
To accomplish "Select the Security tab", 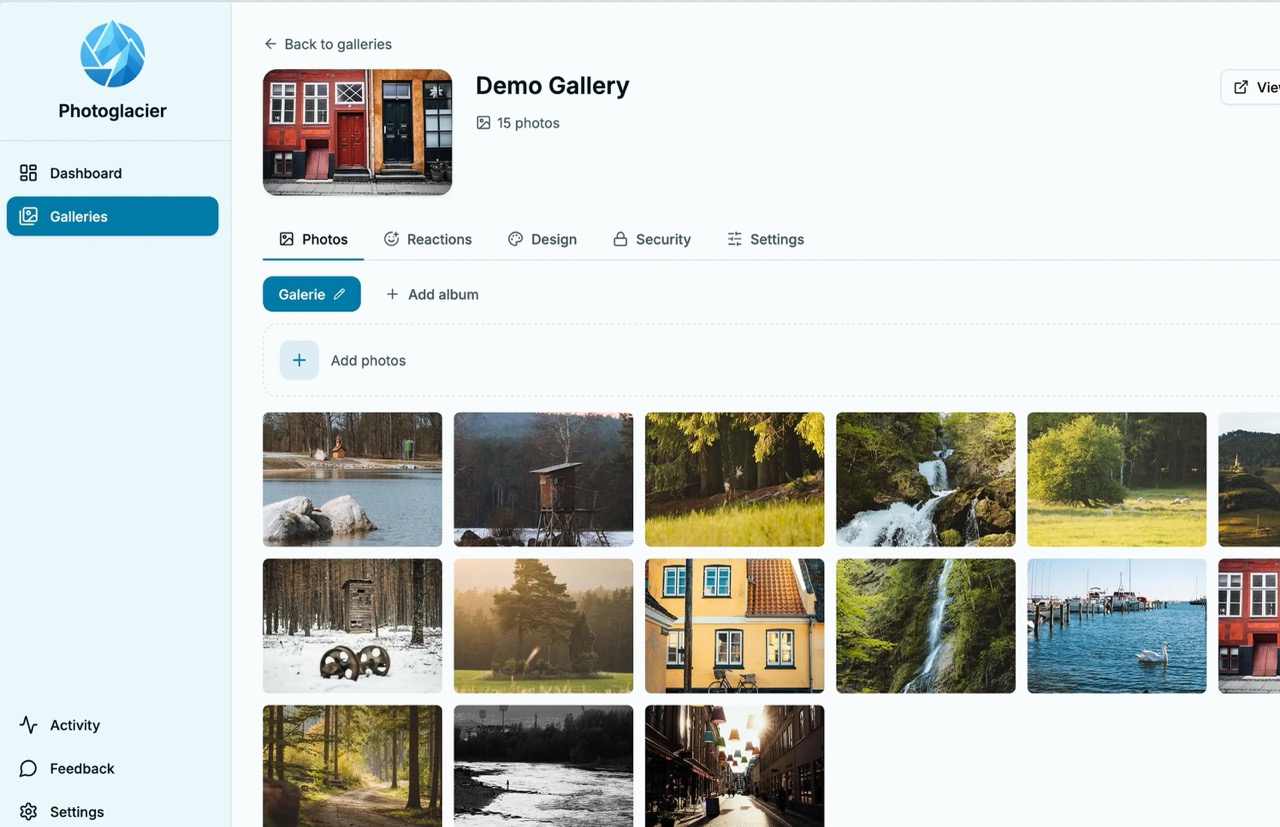I will coord(652,239).
